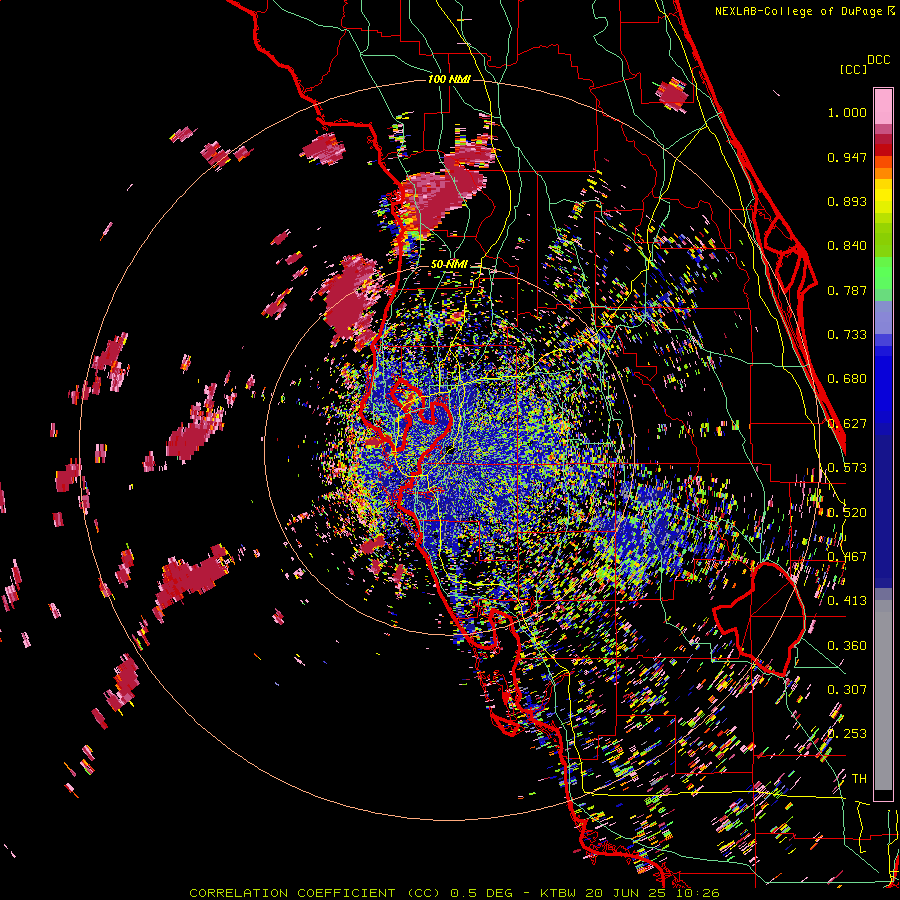Click the 10:26 timestamp in caption
Image resolution: width=900 pixels, height=900 pixels.
tap(699, 893)
